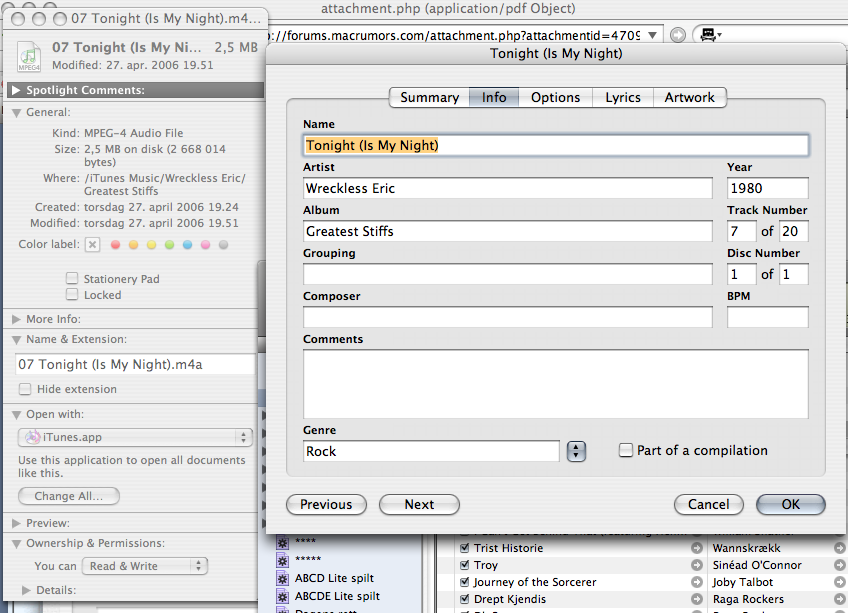Click the arrow icon beside Raga Rockers
848x613 pixels.
[x=839, y=599]
